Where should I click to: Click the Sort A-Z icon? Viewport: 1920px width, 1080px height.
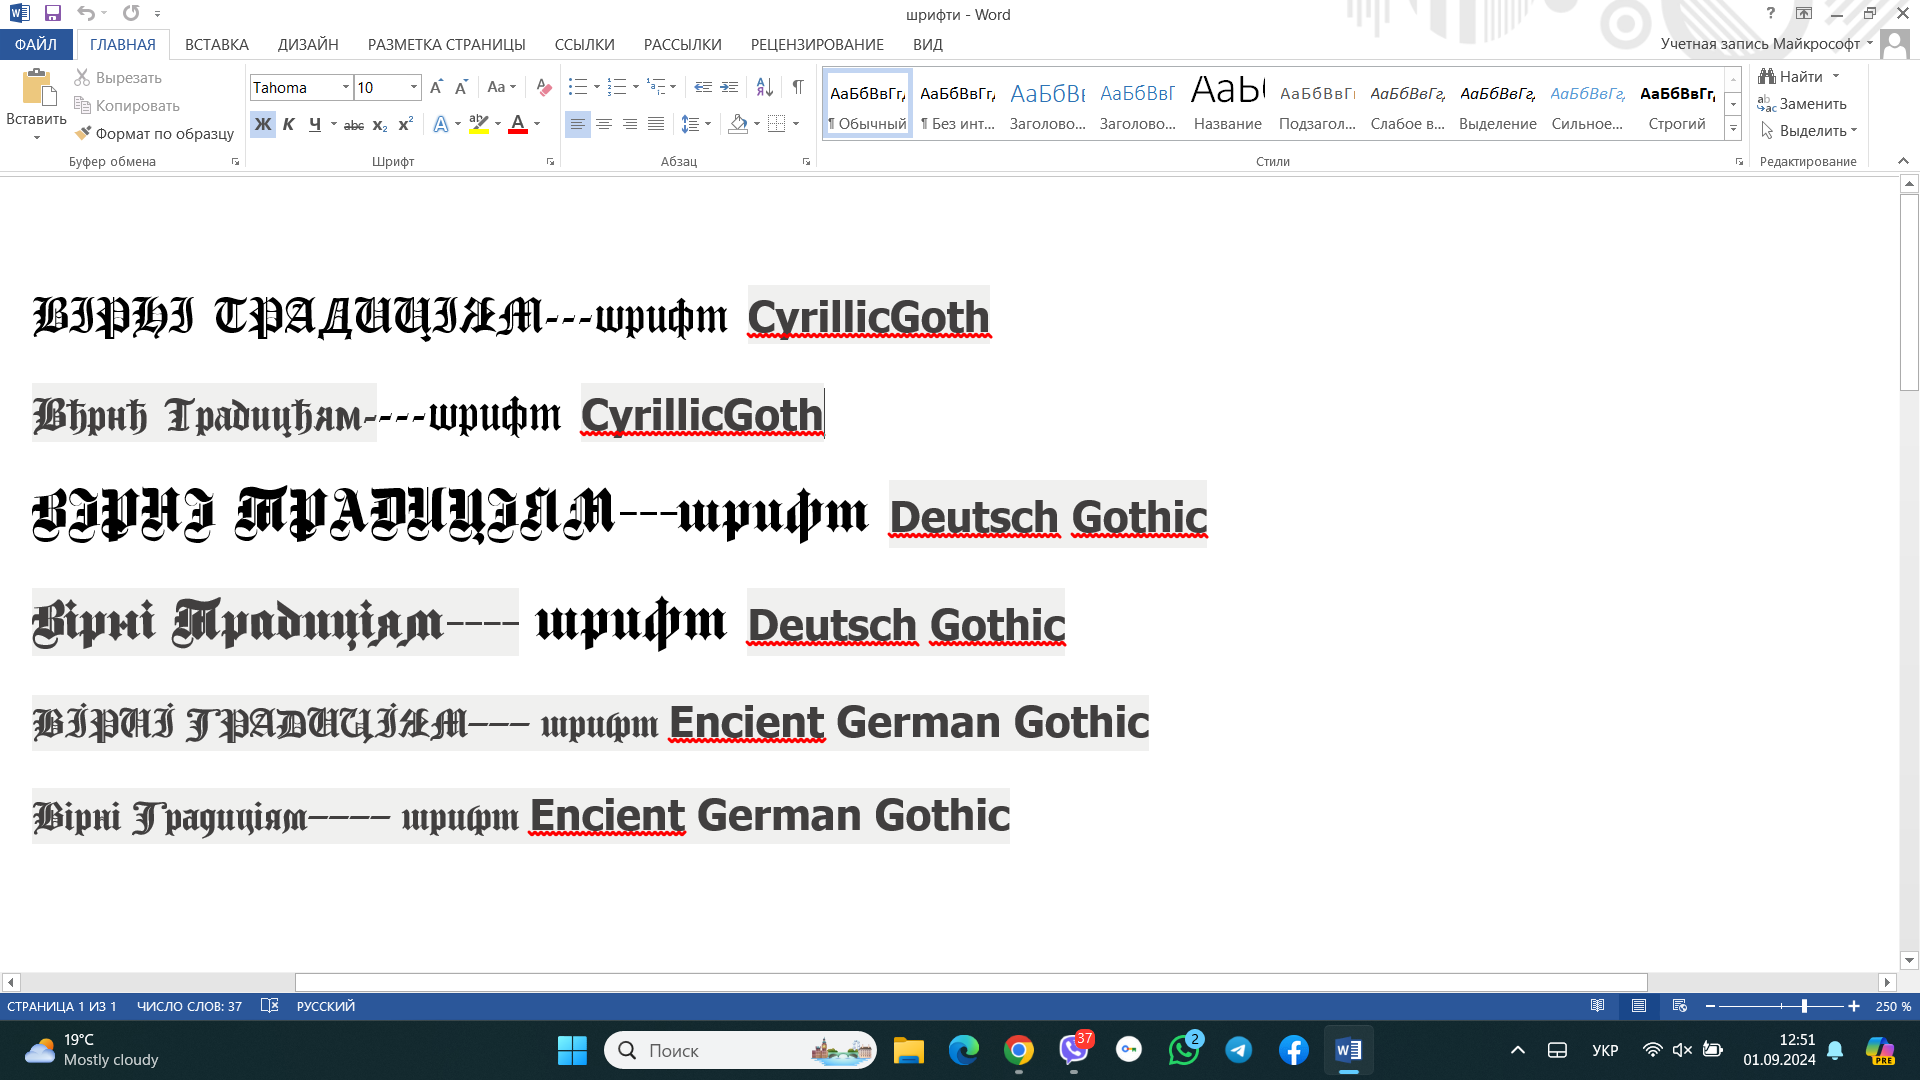pos(764,87)
